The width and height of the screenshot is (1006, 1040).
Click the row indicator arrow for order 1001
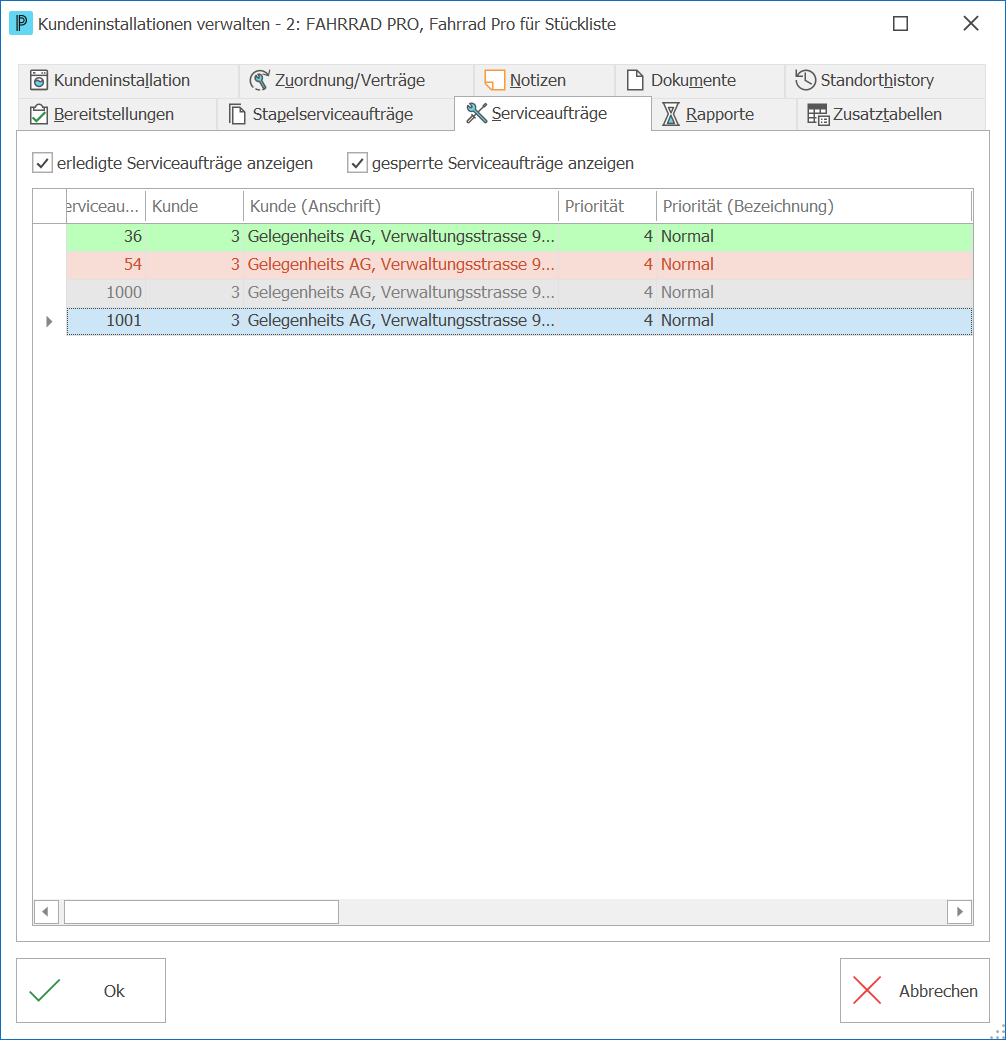click(49, 322)
